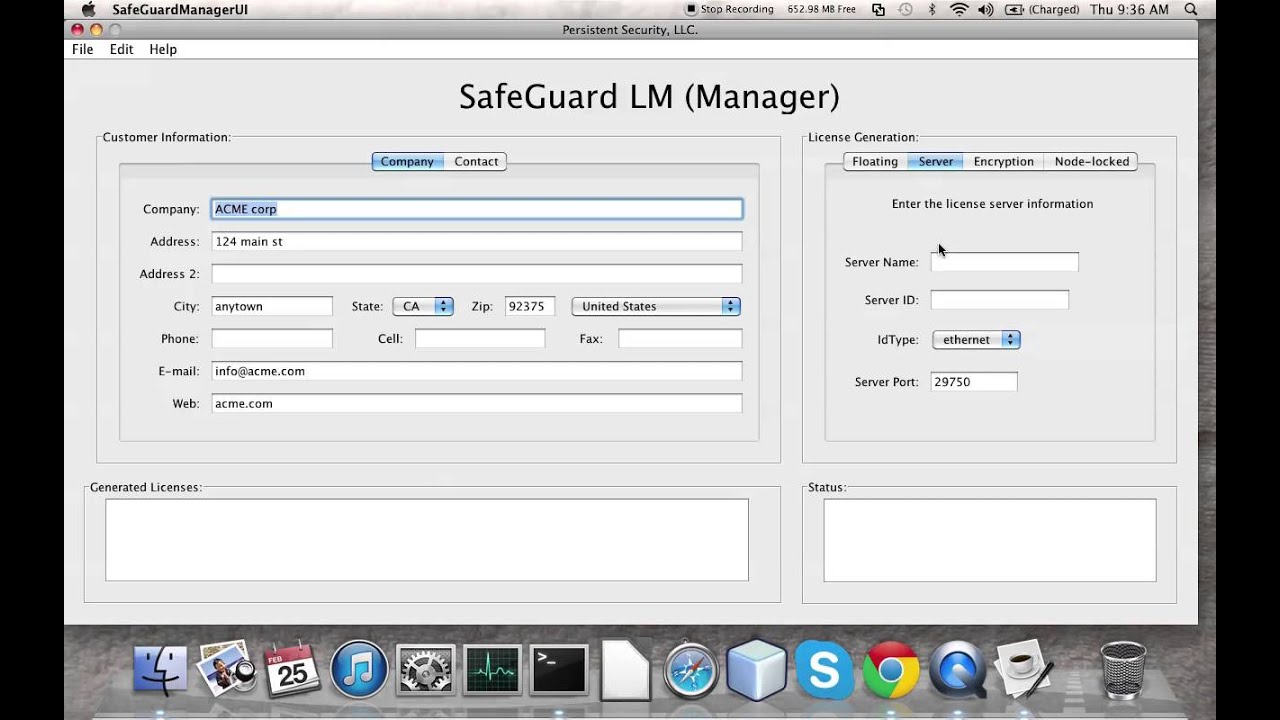Open Google Chrome in the Dock
Viewport: 1280px width, 720px height.
(x=890, y=669)
